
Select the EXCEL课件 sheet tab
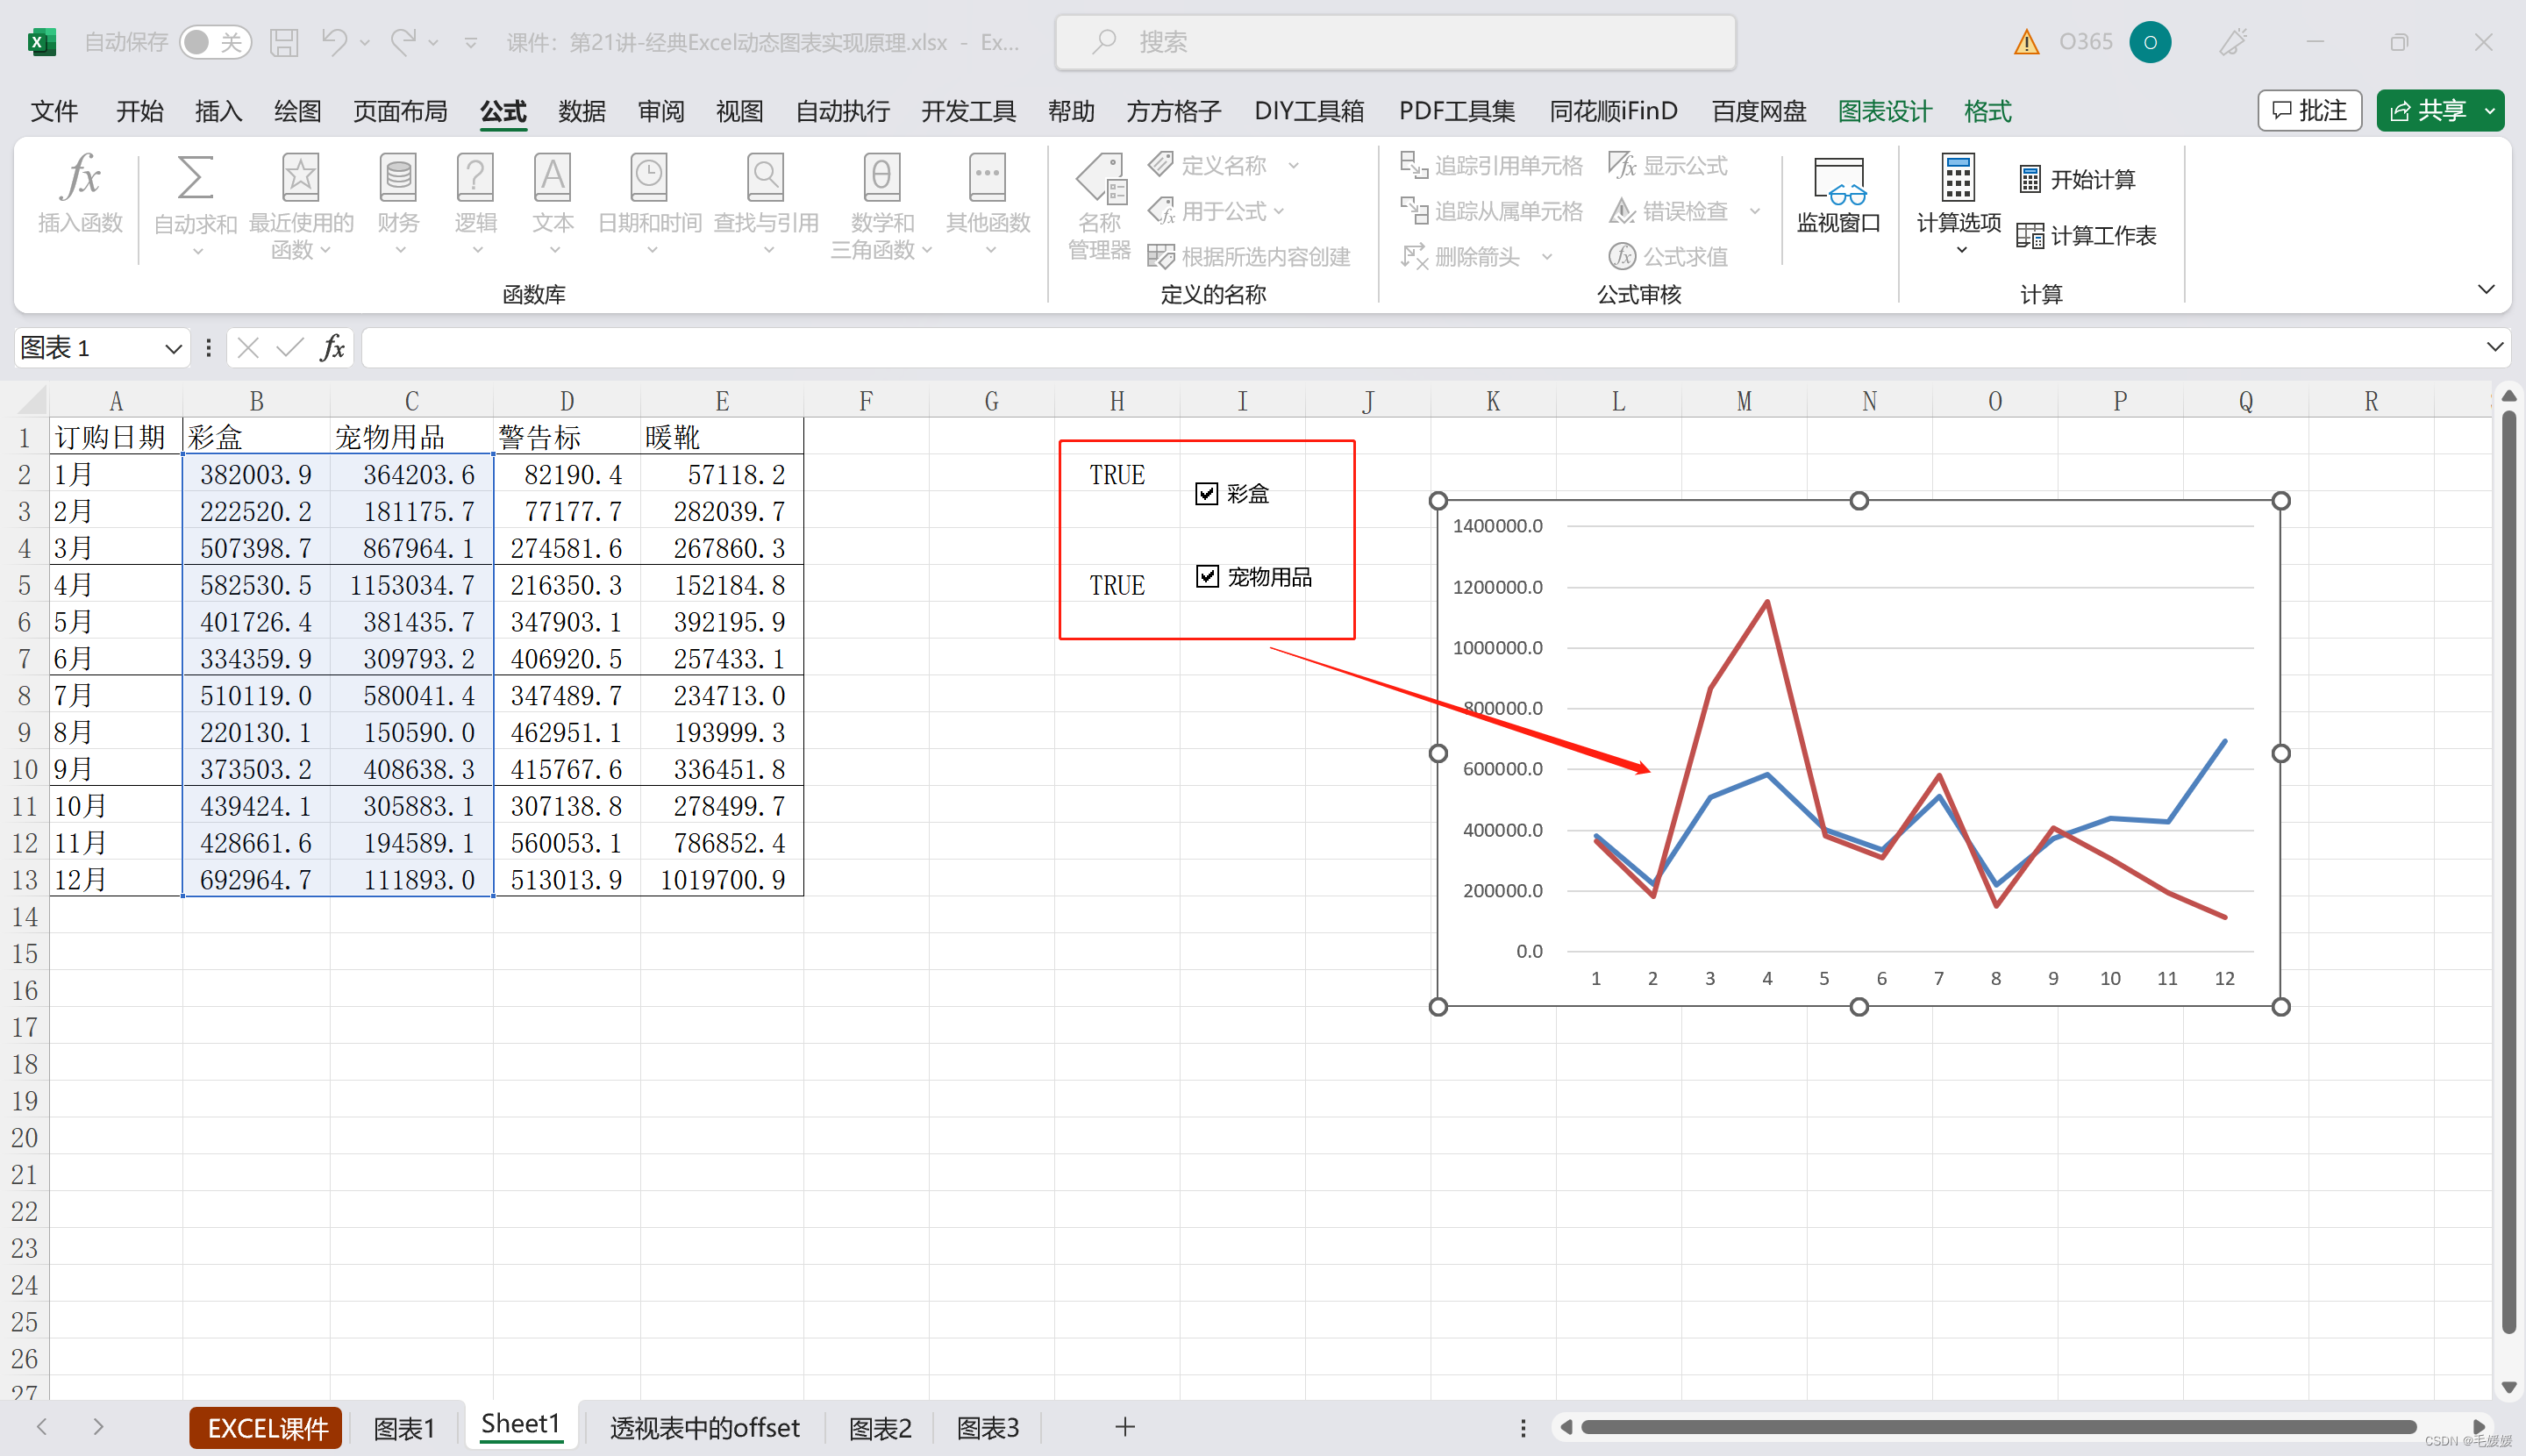(x=267, y=1427)
